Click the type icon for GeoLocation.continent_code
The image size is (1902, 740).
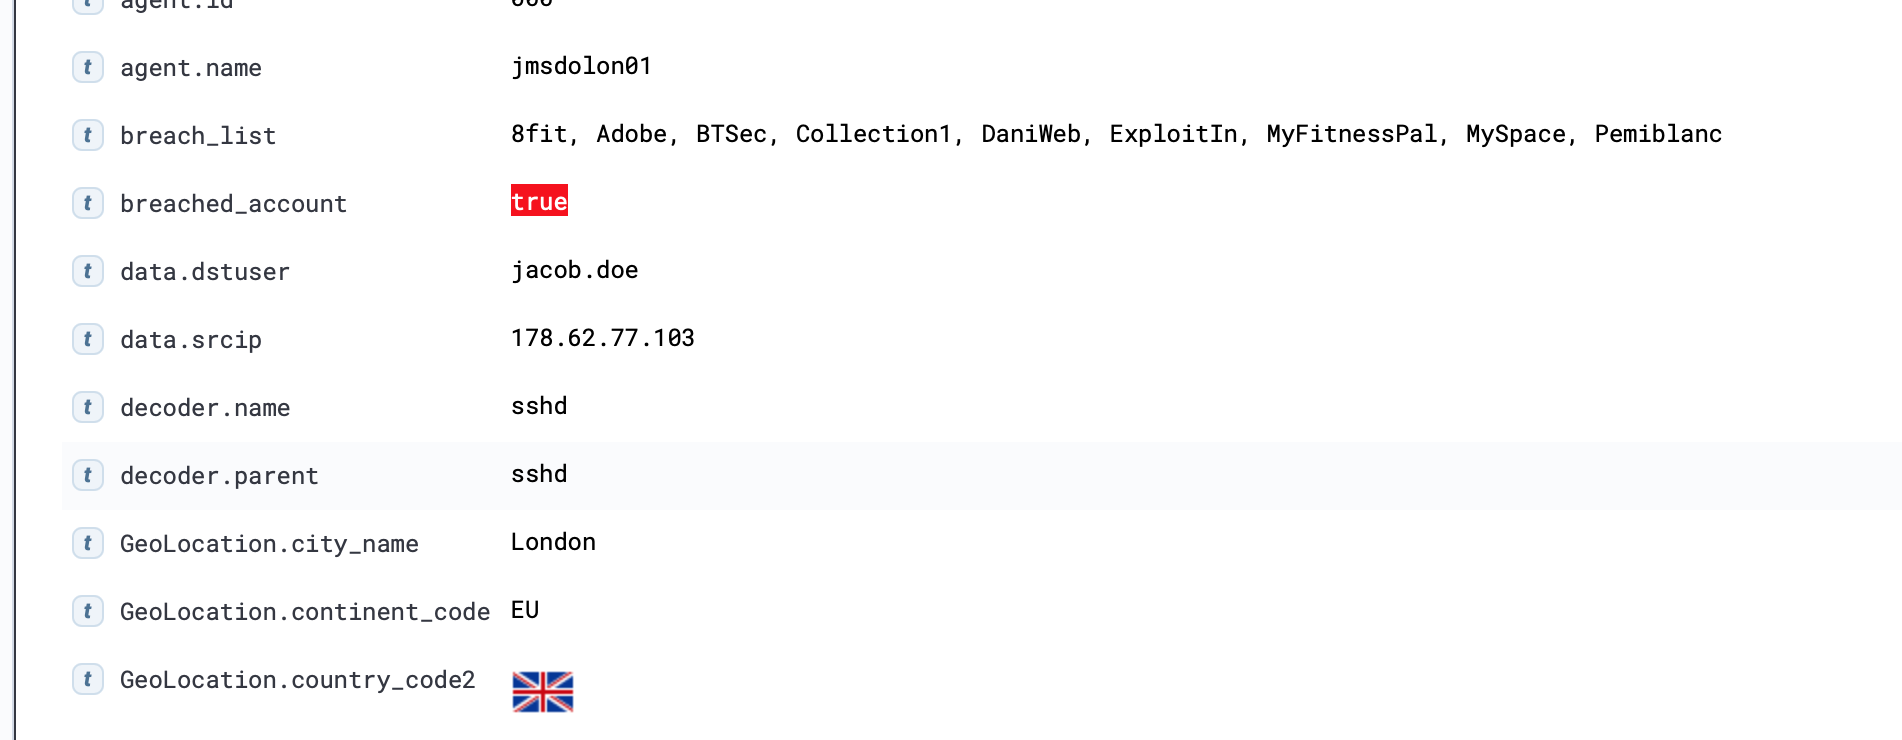pos(88,611)
